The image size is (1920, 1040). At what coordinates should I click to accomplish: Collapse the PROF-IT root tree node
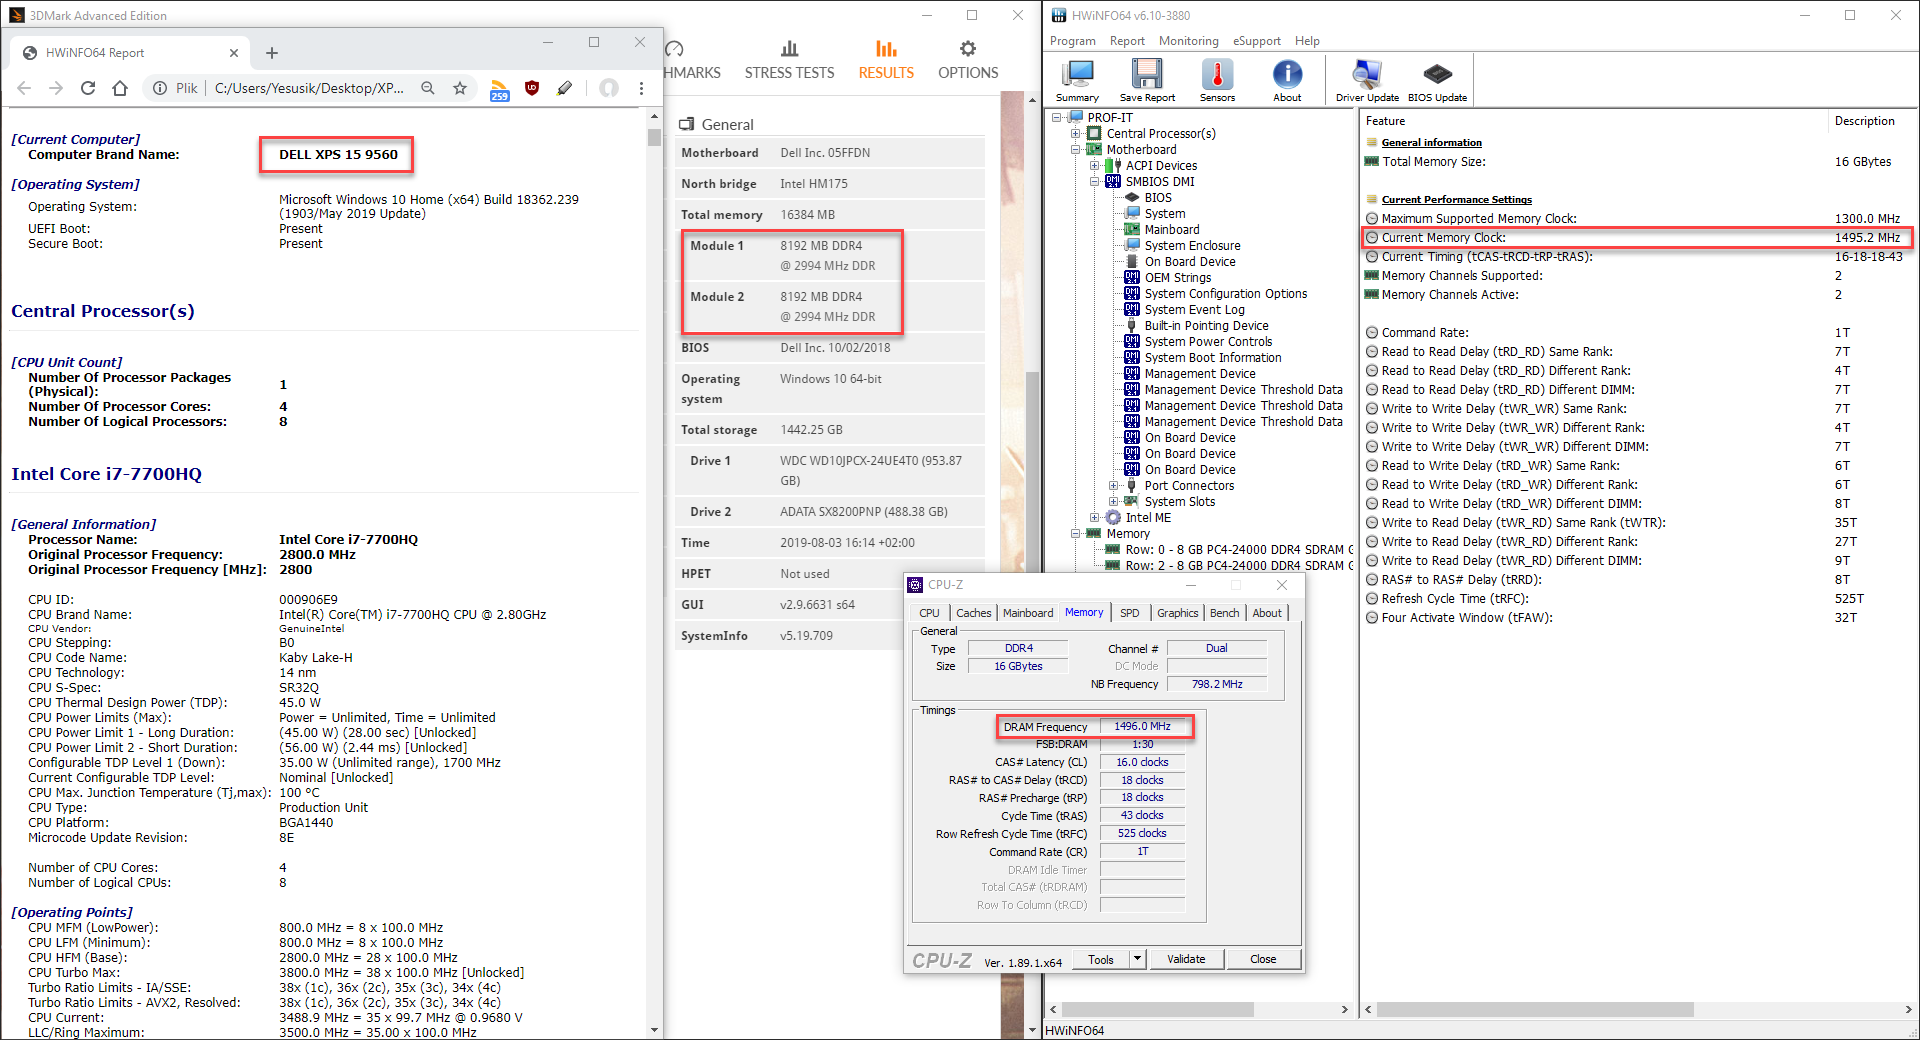click(1056, 118)
